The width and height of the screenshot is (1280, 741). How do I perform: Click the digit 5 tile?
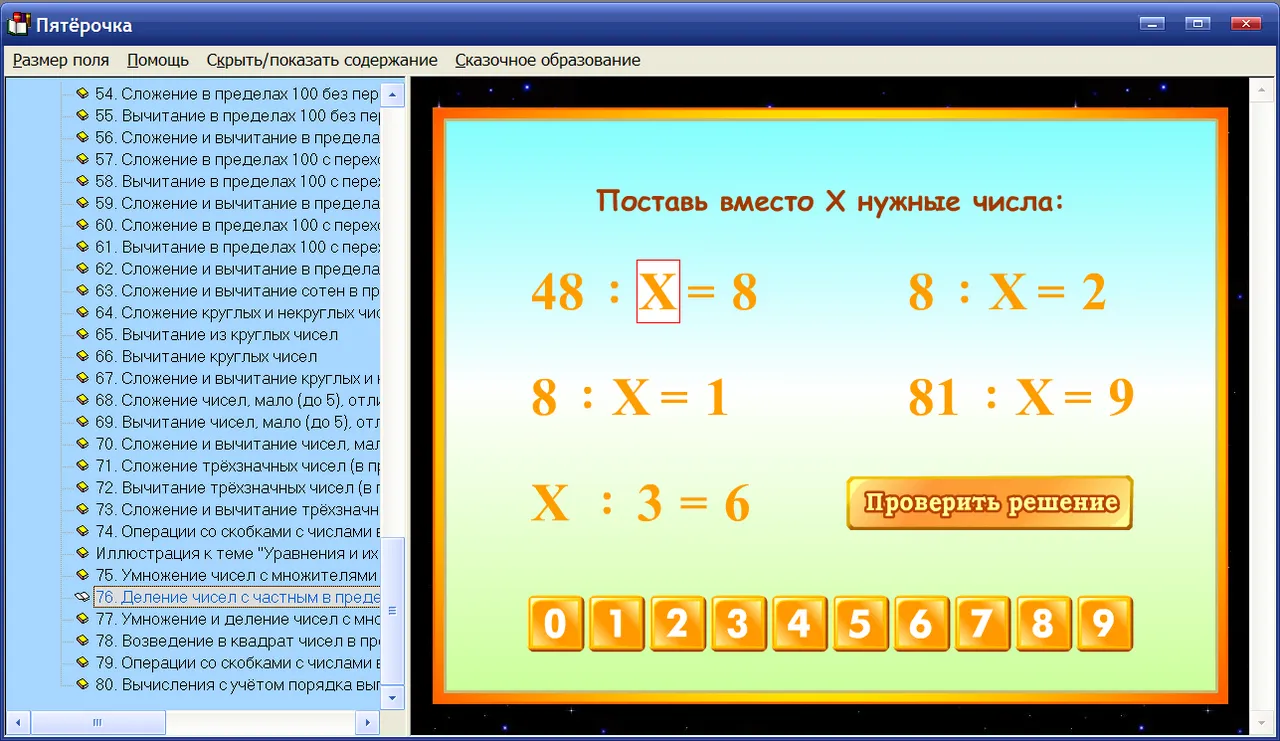[860, 624]
